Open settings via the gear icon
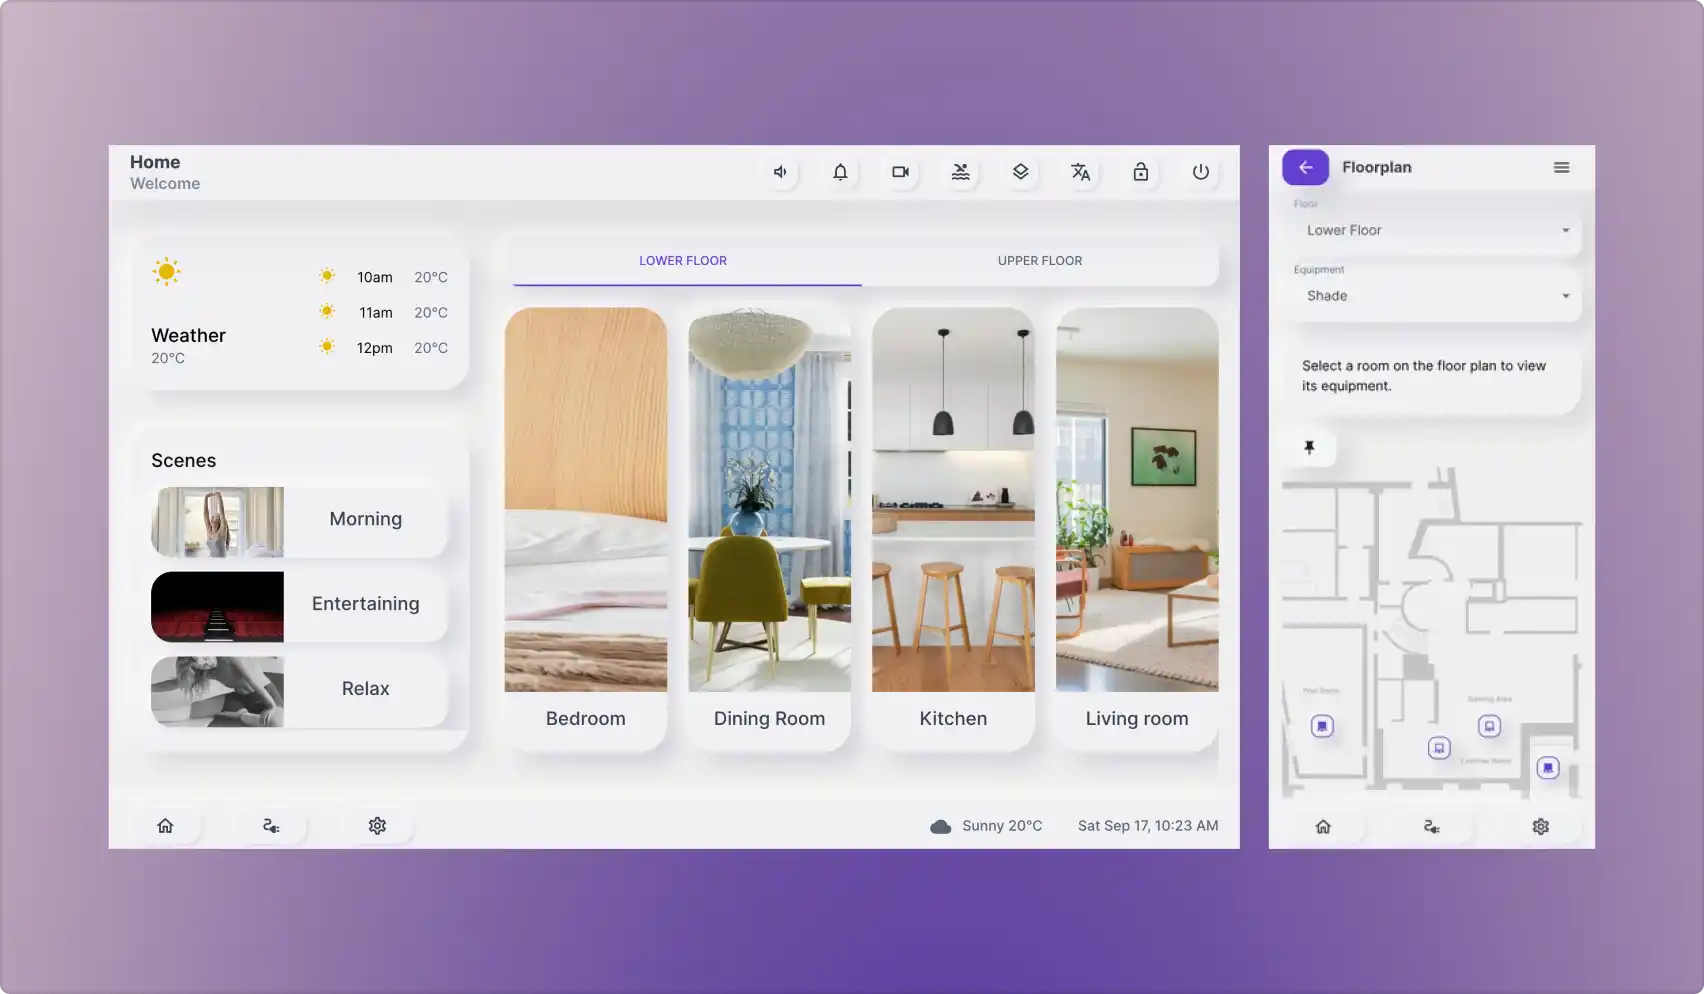 tap(377, 825)
